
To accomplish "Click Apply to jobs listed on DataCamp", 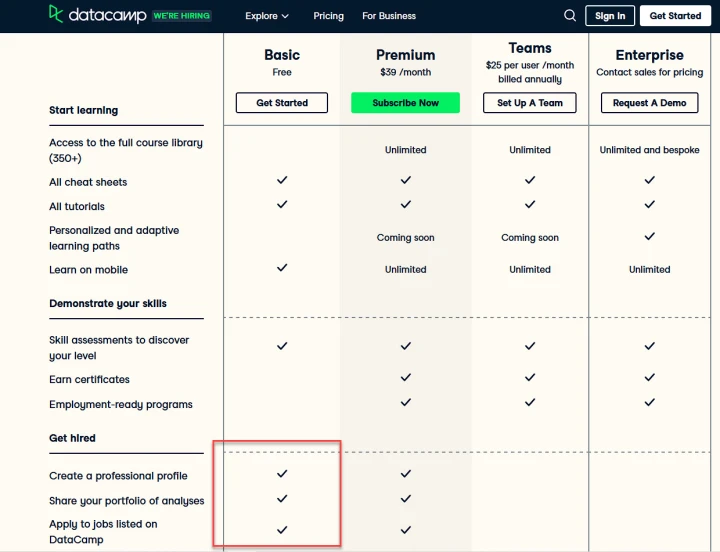I will pos(103,531).
